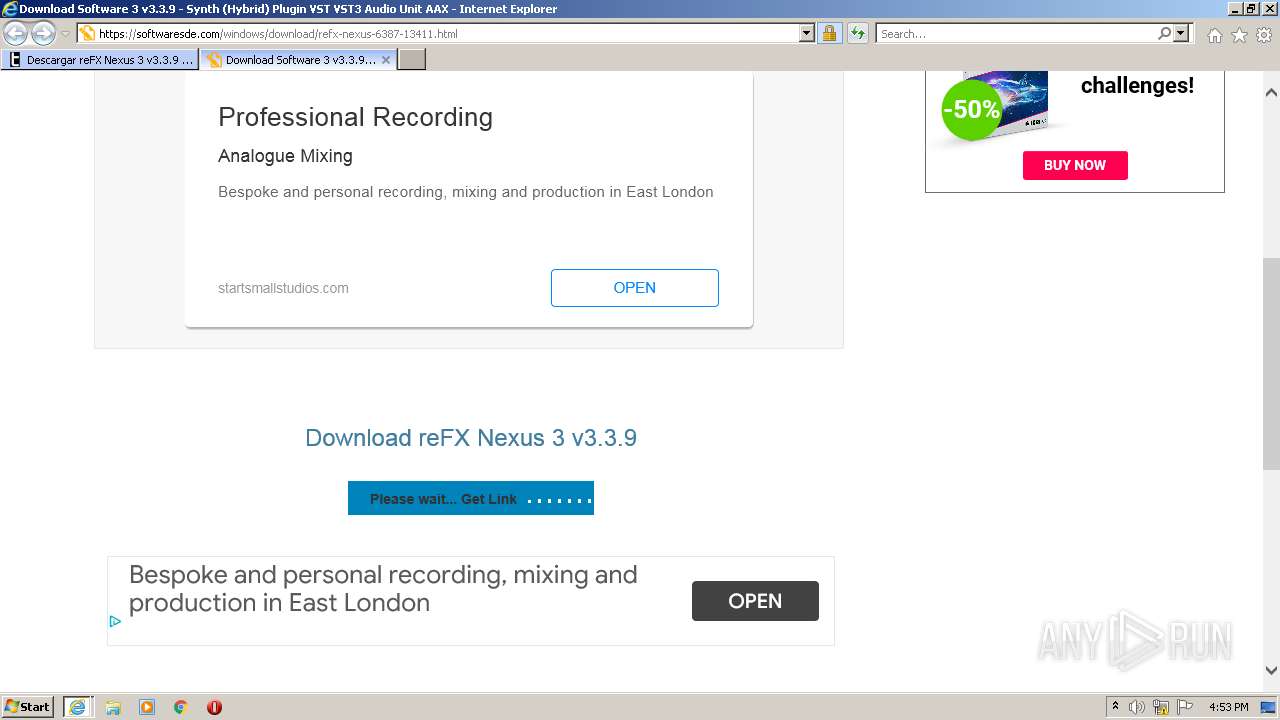Screen dimensions: 1280x720
Task: Click the page scrollbar down arrow
Action: coord(1271,670)
